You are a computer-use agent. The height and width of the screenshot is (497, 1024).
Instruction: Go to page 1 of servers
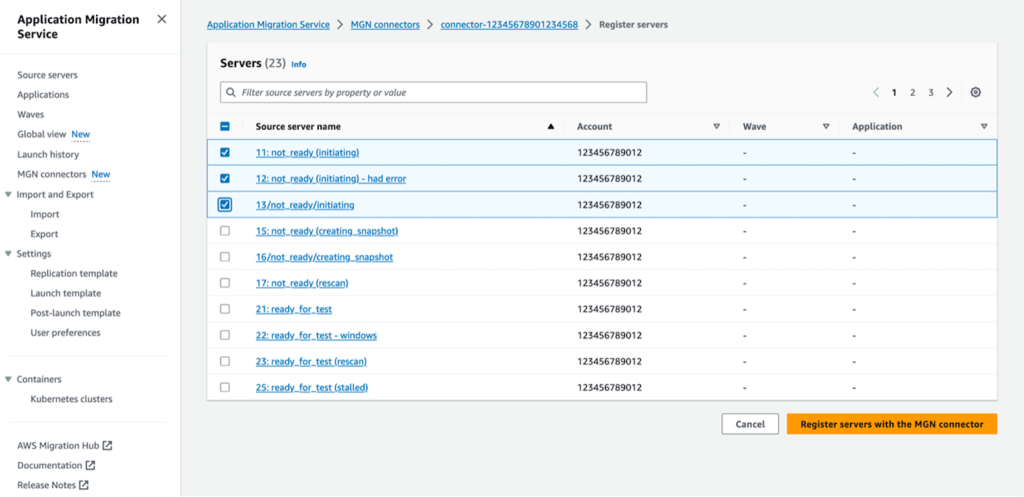tap(894, 93)
